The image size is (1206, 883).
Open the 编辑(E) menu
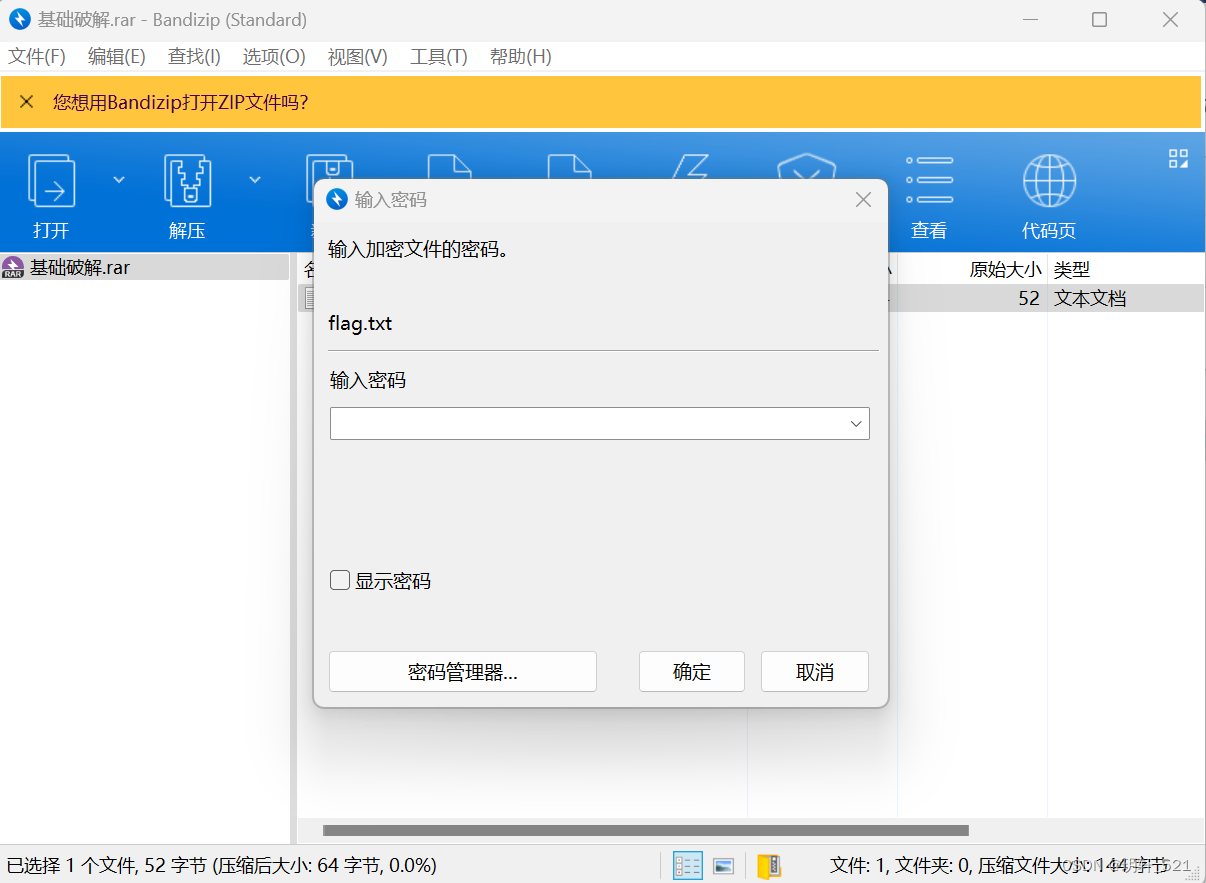coord(116,57)
